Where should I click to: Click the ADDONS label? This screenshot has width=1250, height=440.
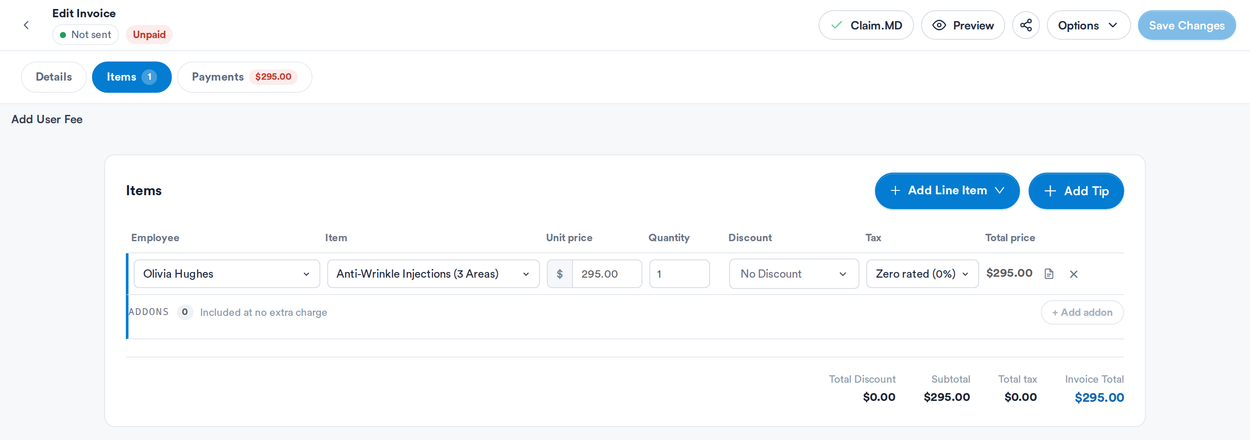tap(149, 312)
